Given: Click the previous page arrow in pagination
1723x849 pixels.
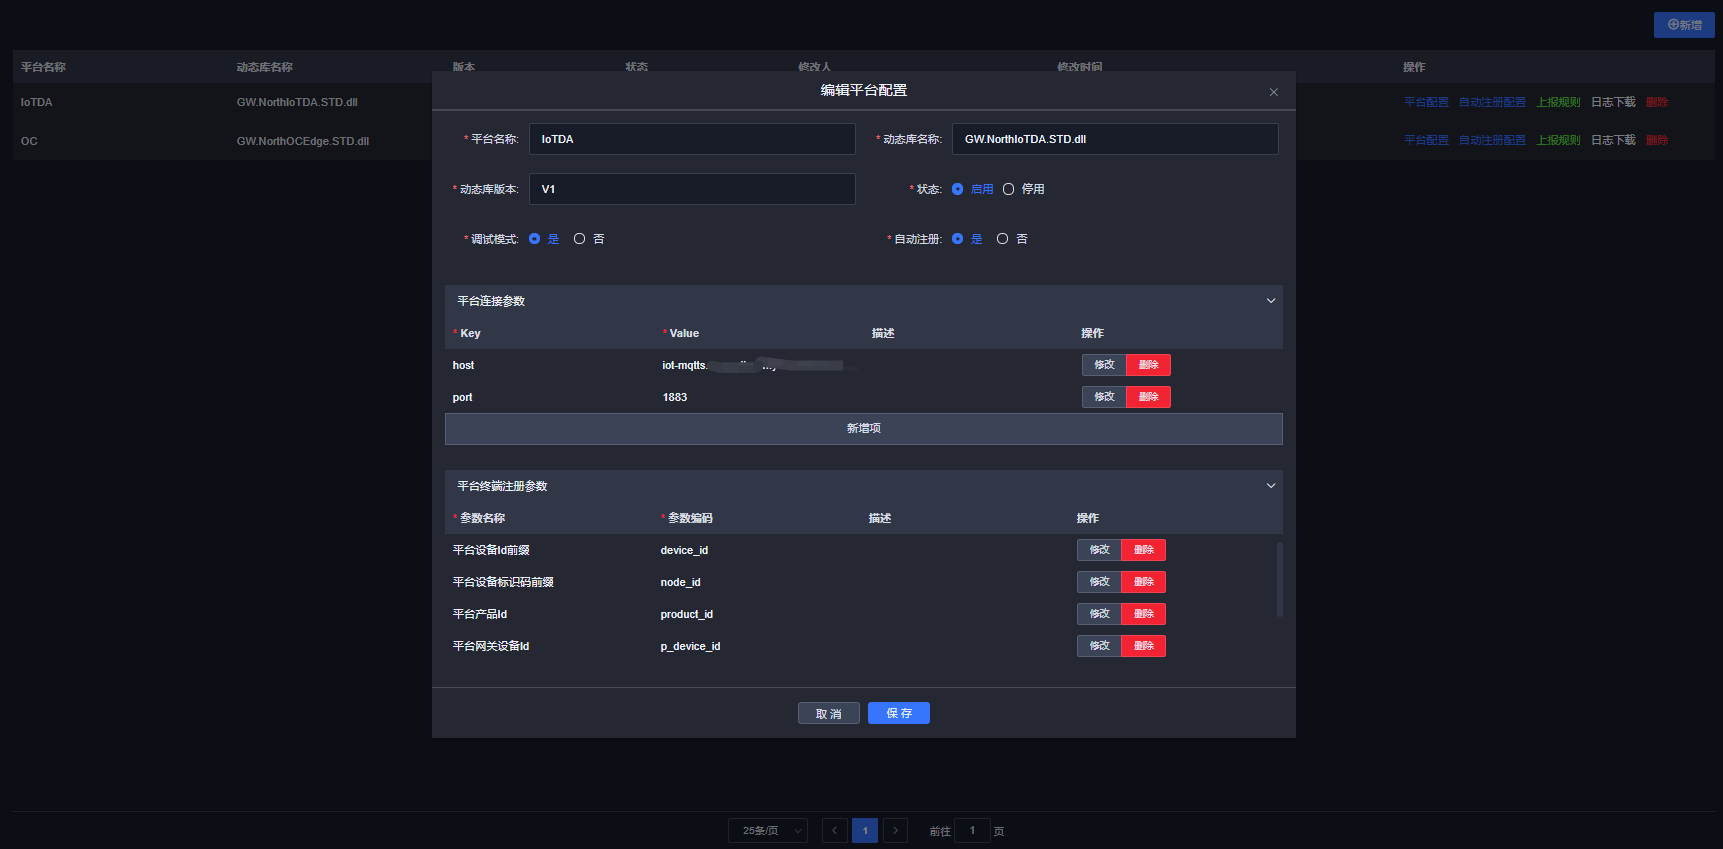Looking at the screenshot, I should (x=834, y=831).
